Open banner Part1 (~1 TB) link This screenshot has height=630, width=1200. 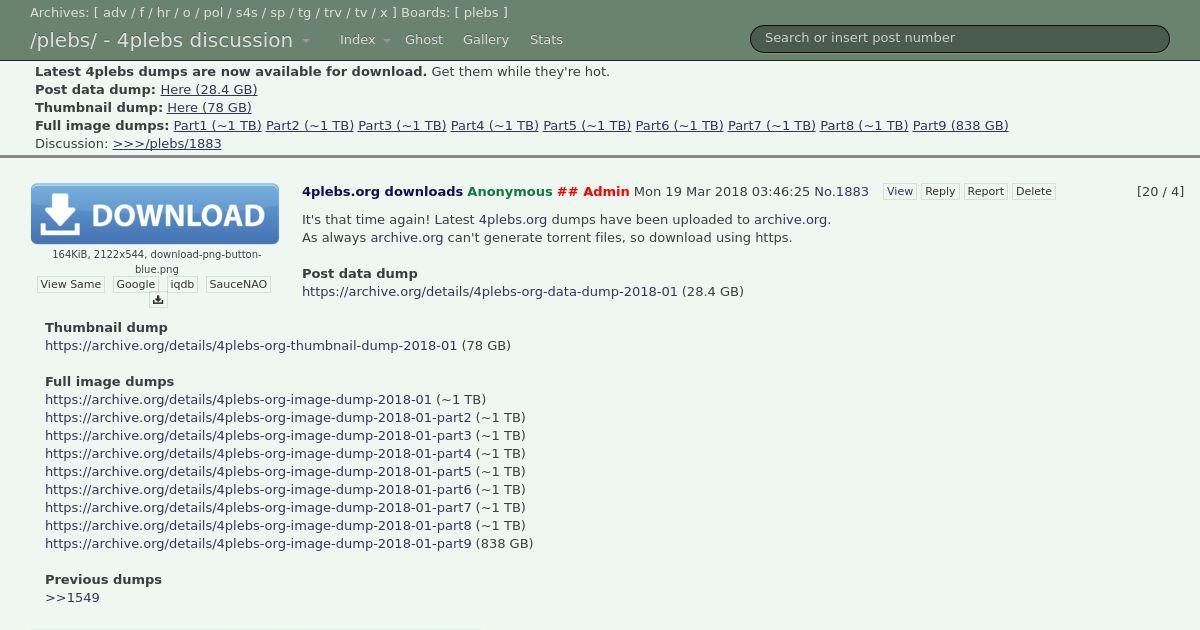(217, 126)
